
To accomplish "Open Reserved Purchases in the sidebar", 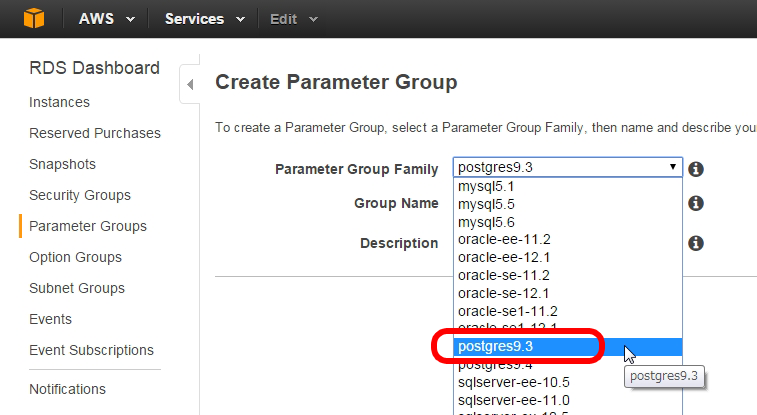I will [95, 133].
